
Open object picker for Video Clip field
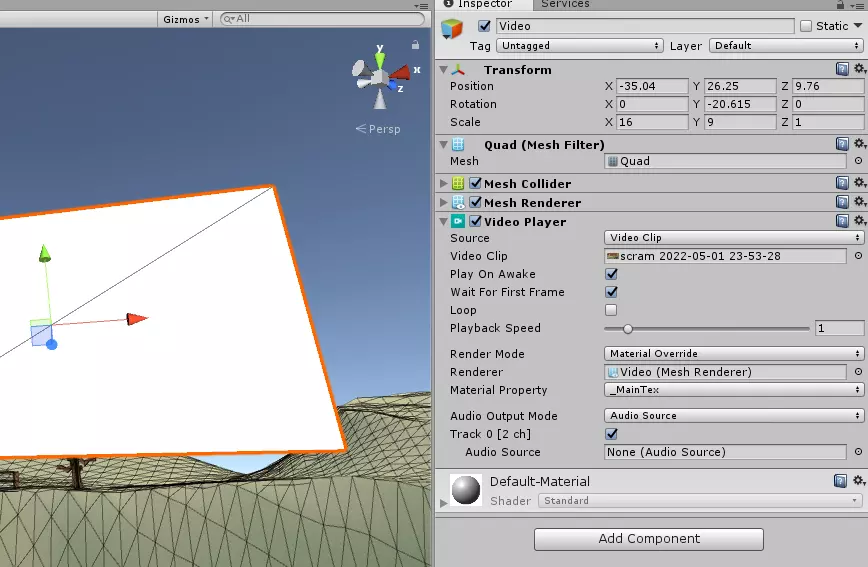pyautogui.click(x=858, y=256)
